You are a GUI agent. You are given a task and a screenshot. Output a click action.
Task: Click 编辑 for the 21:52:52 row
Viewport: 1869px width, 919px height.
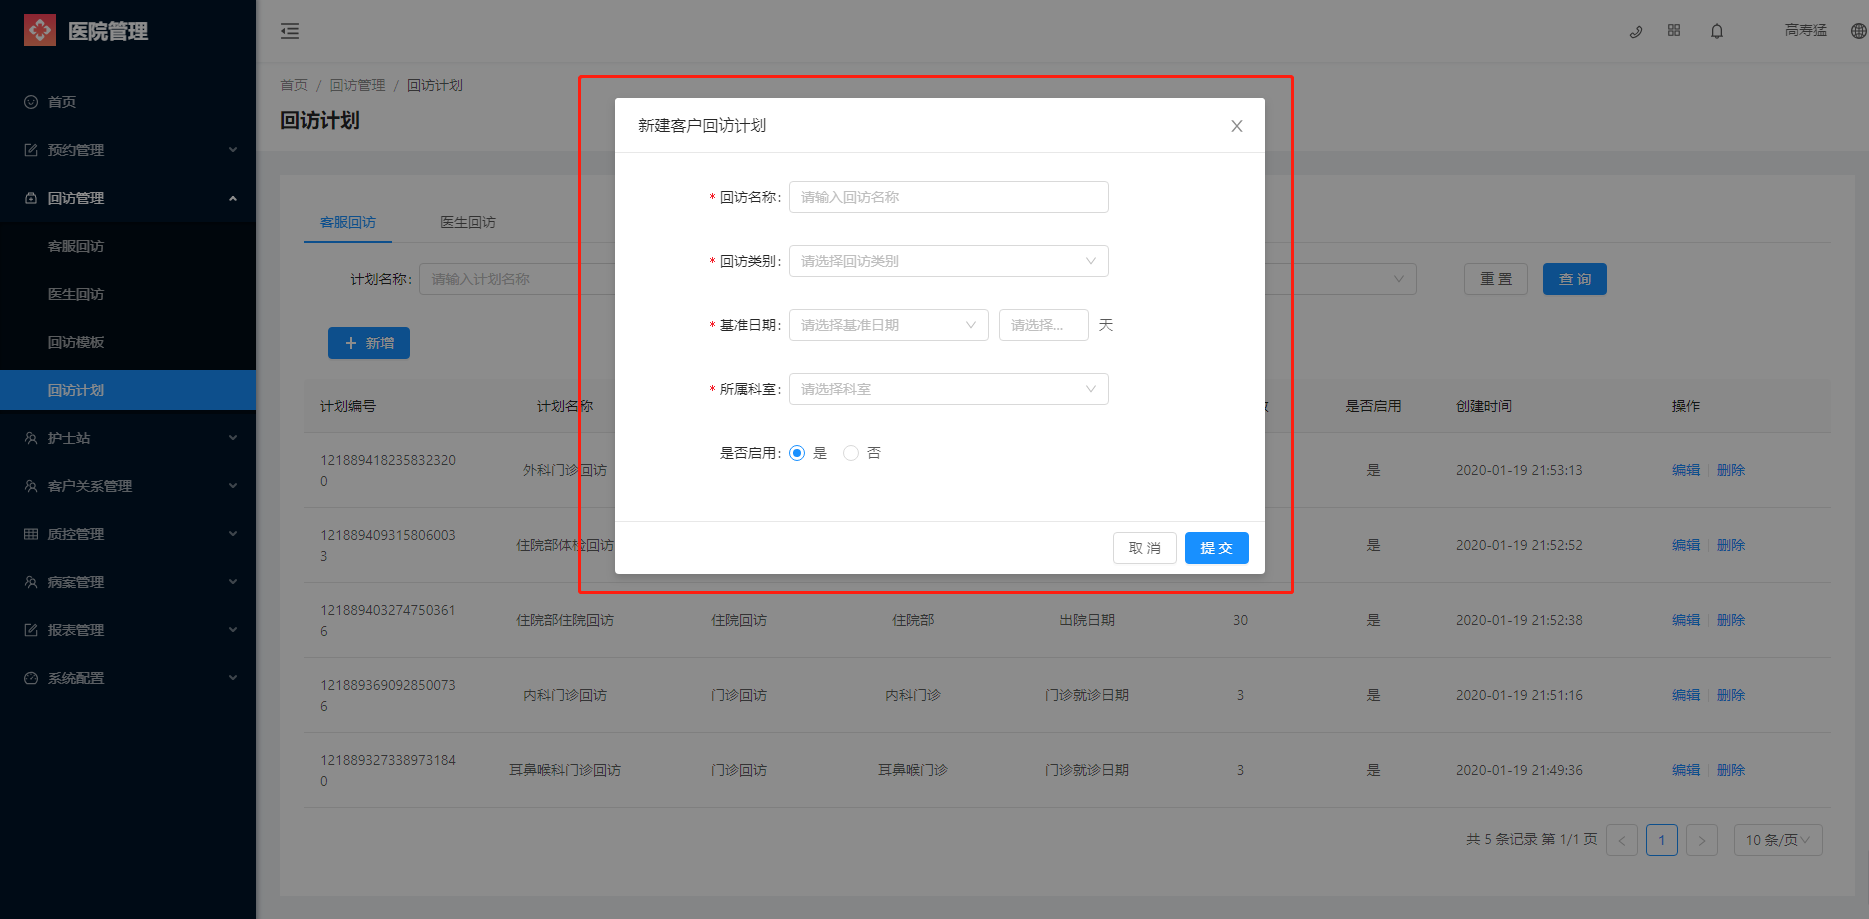pyautogui.click(x=1686, y=545)
